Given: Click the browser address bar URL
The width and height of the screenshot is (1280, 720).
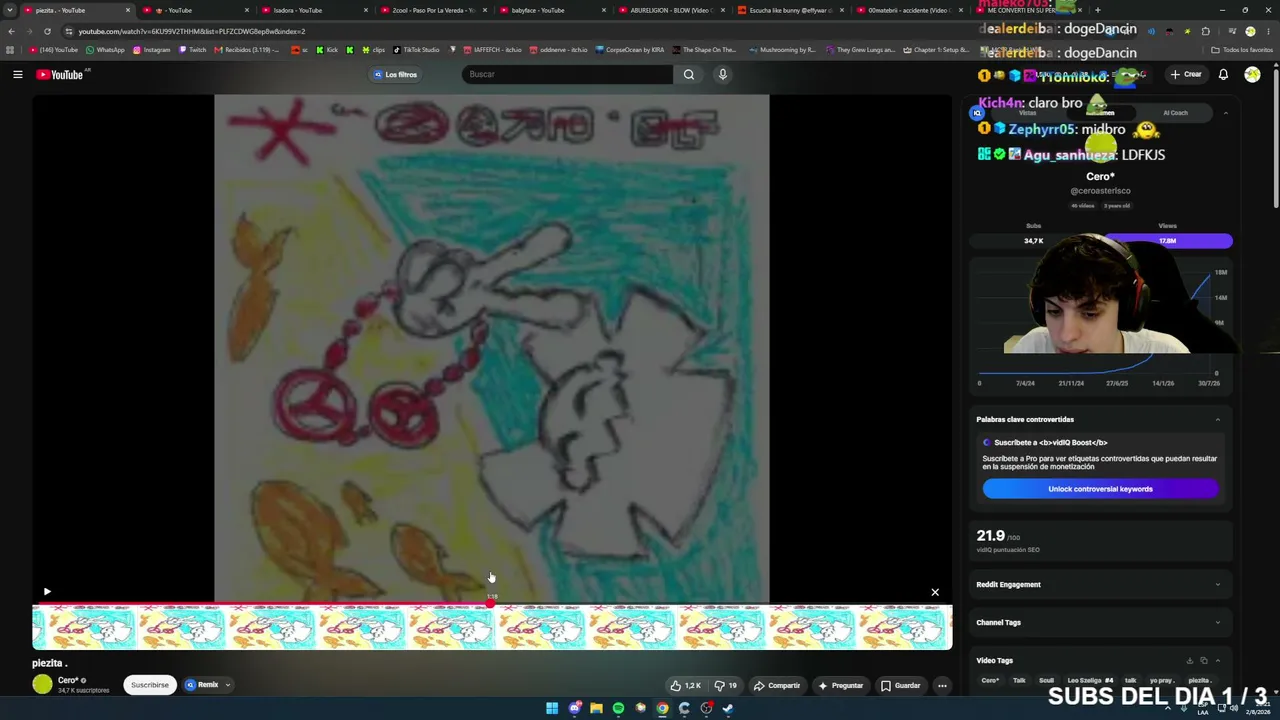Looking at the screenshot, I should (x=192, y=31).
